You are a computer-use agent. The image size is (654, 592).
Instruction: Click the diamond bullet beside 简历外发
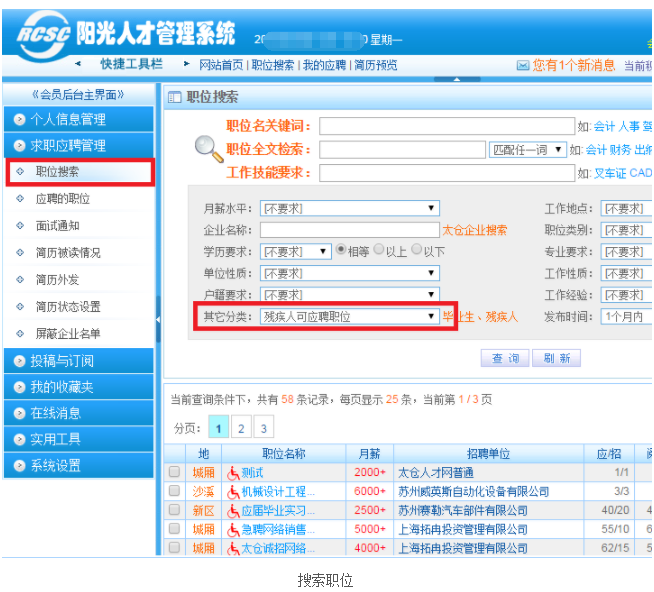[x=20, y=280]
